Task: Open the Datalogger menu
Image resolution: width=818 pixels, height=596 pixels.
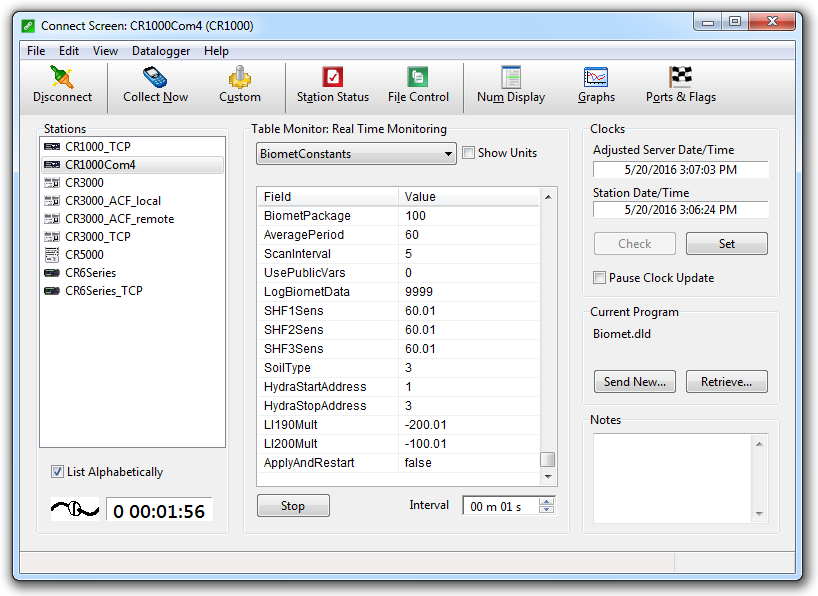Action: point(161,51)
